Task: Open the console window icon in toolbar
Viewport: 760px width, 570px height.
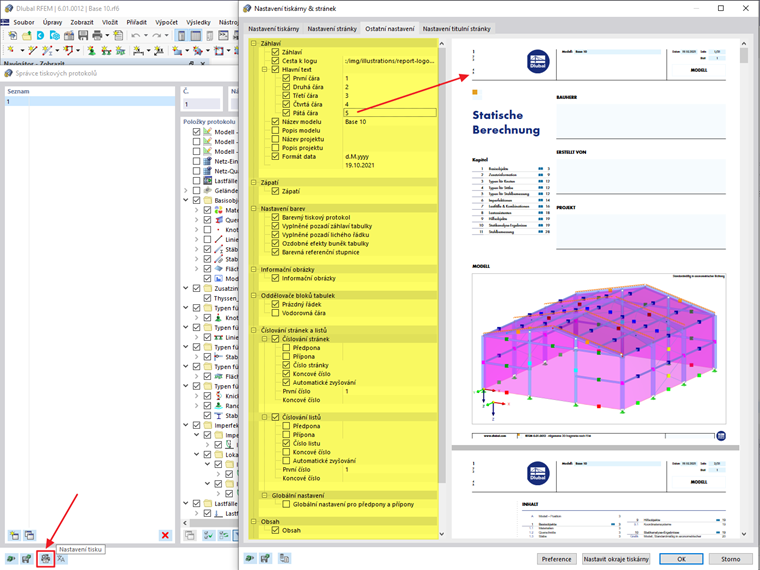Action: (223, 35)
